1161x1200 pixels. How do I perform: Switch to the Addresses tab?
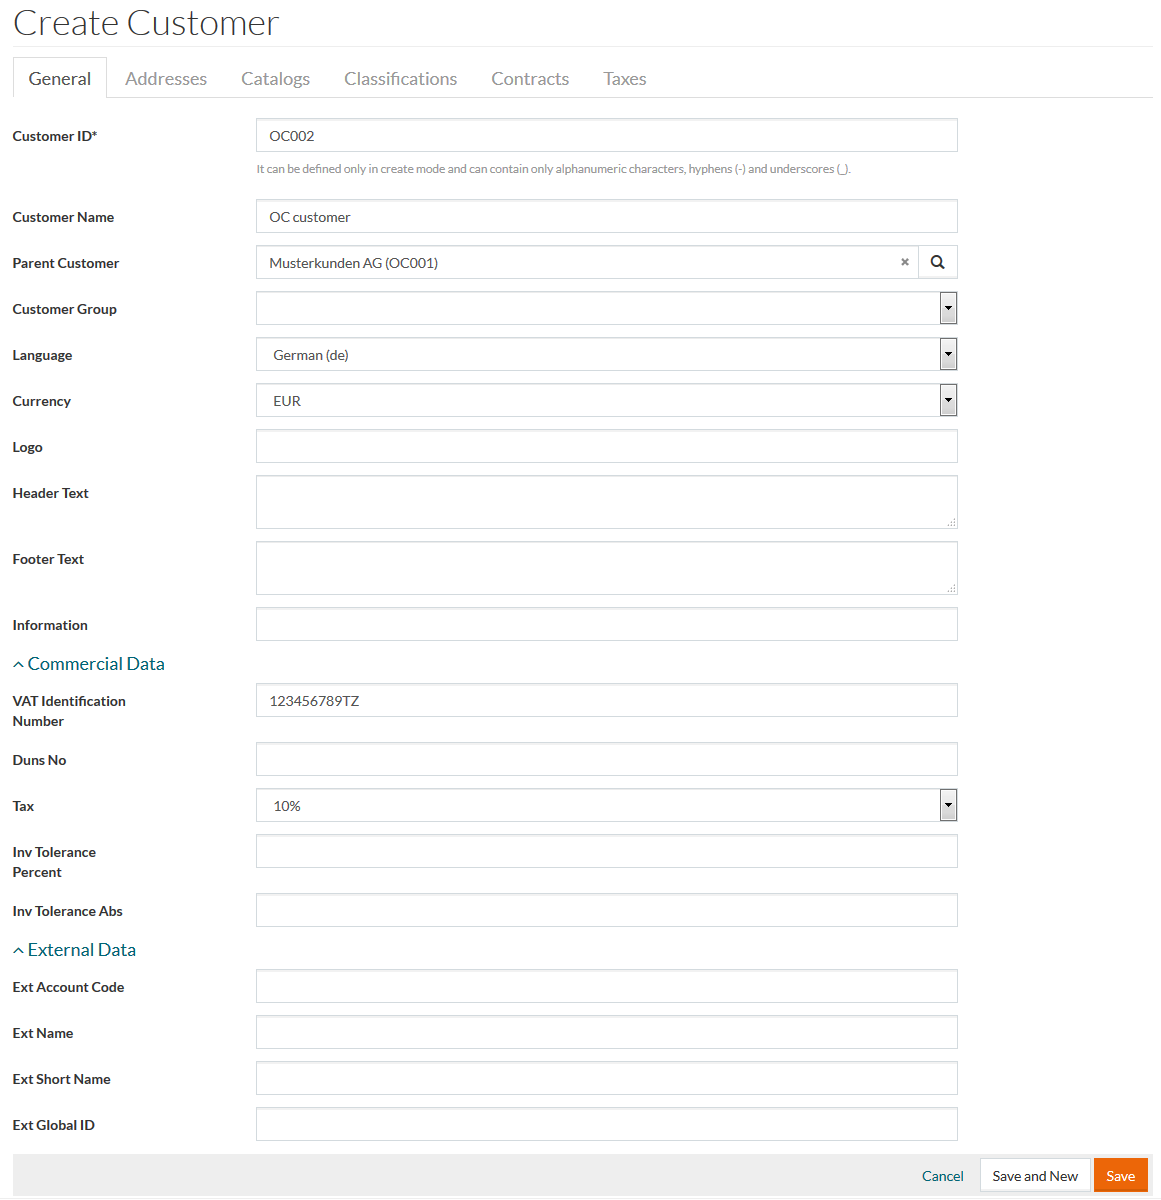pyautogui.click(x=166, y=79)
